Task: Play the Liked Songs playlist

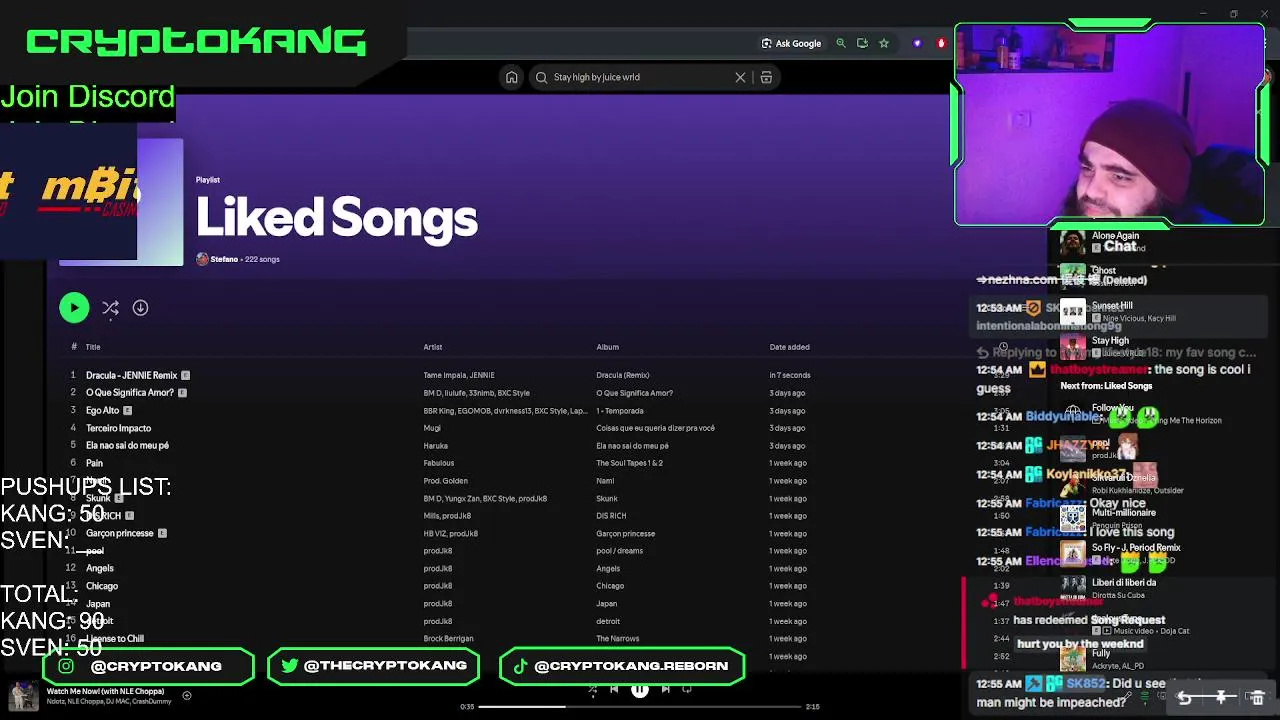Action: pyautogui.click(x=74, y=308)
